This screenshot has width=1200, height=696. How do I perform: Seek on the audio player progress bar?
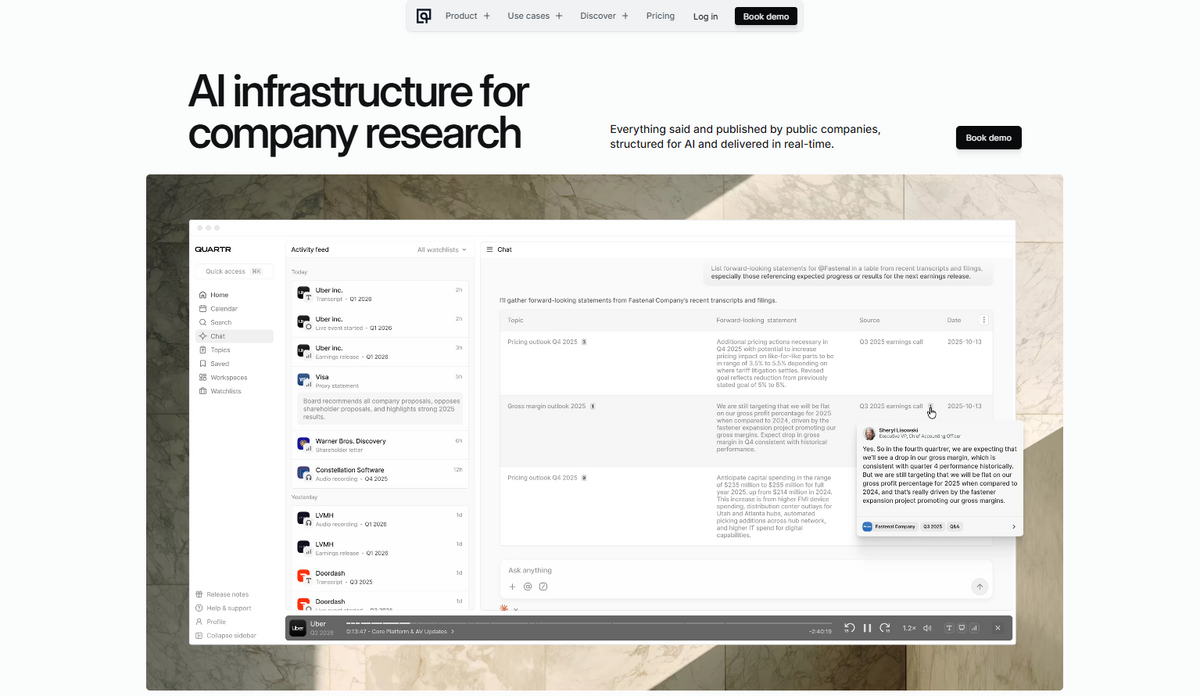pos(589,623)
